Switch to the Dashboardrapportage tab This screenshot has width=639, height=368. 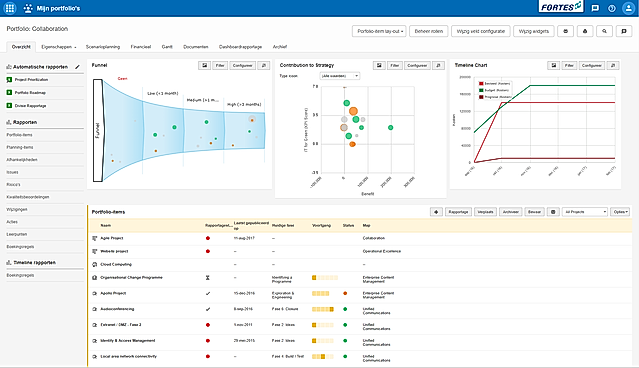(x=240, y=47)
